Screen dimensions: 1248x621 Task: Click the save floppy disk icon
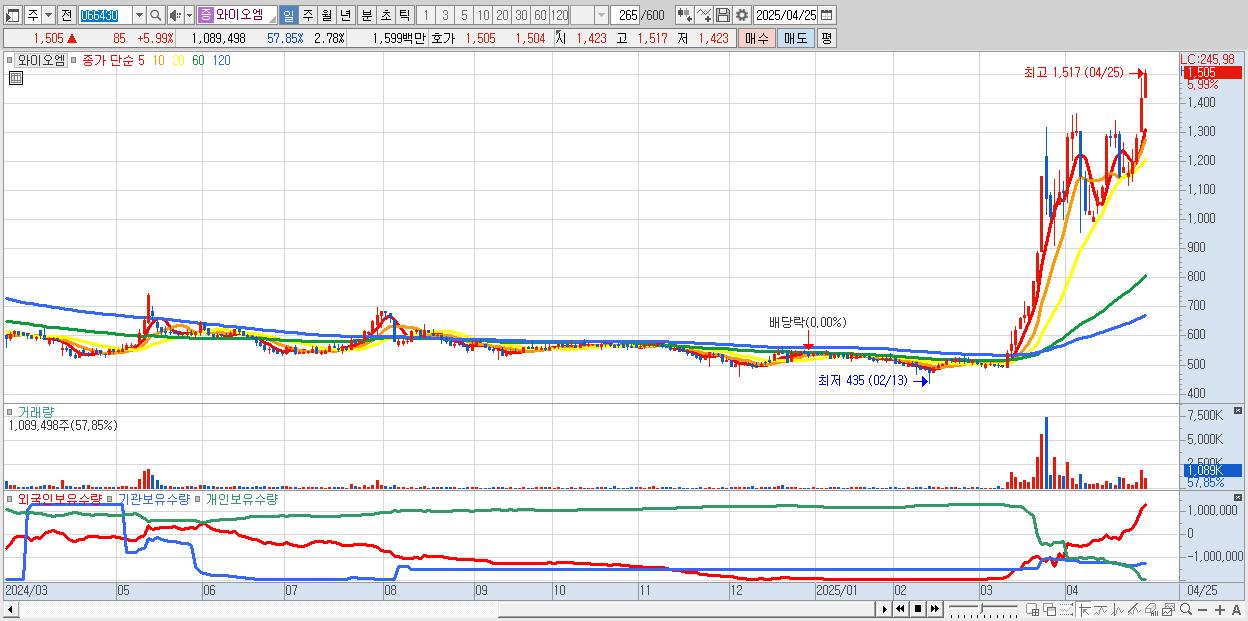[723, 15]
